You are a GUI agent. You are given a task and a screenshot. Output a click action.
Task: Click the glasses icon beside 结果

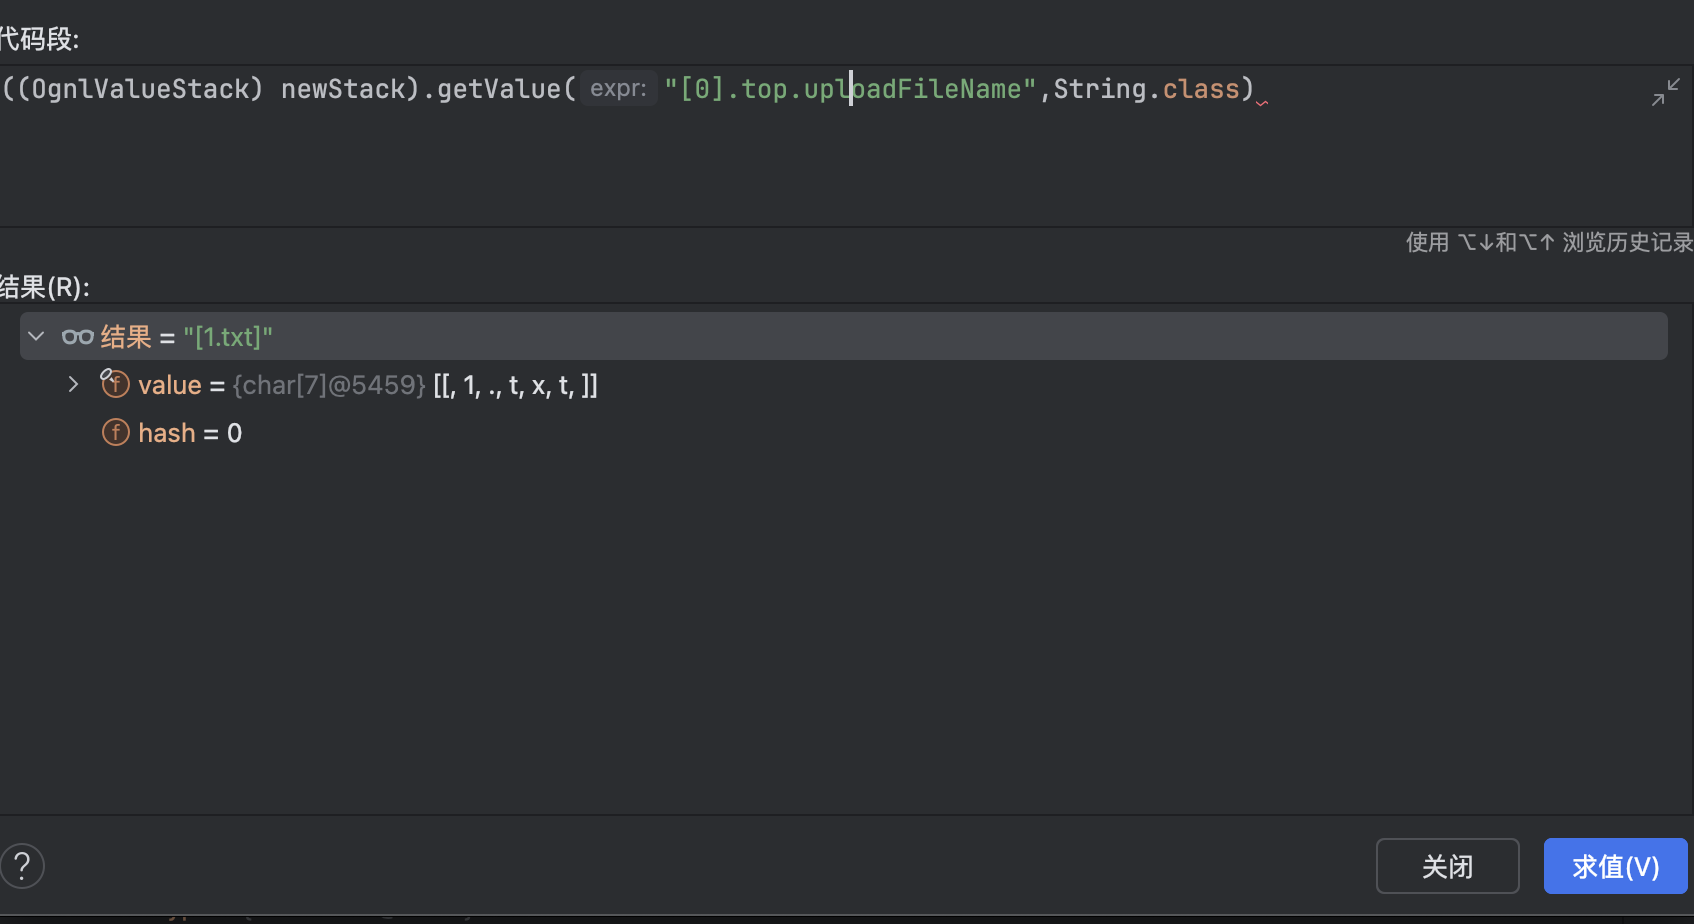77,336
